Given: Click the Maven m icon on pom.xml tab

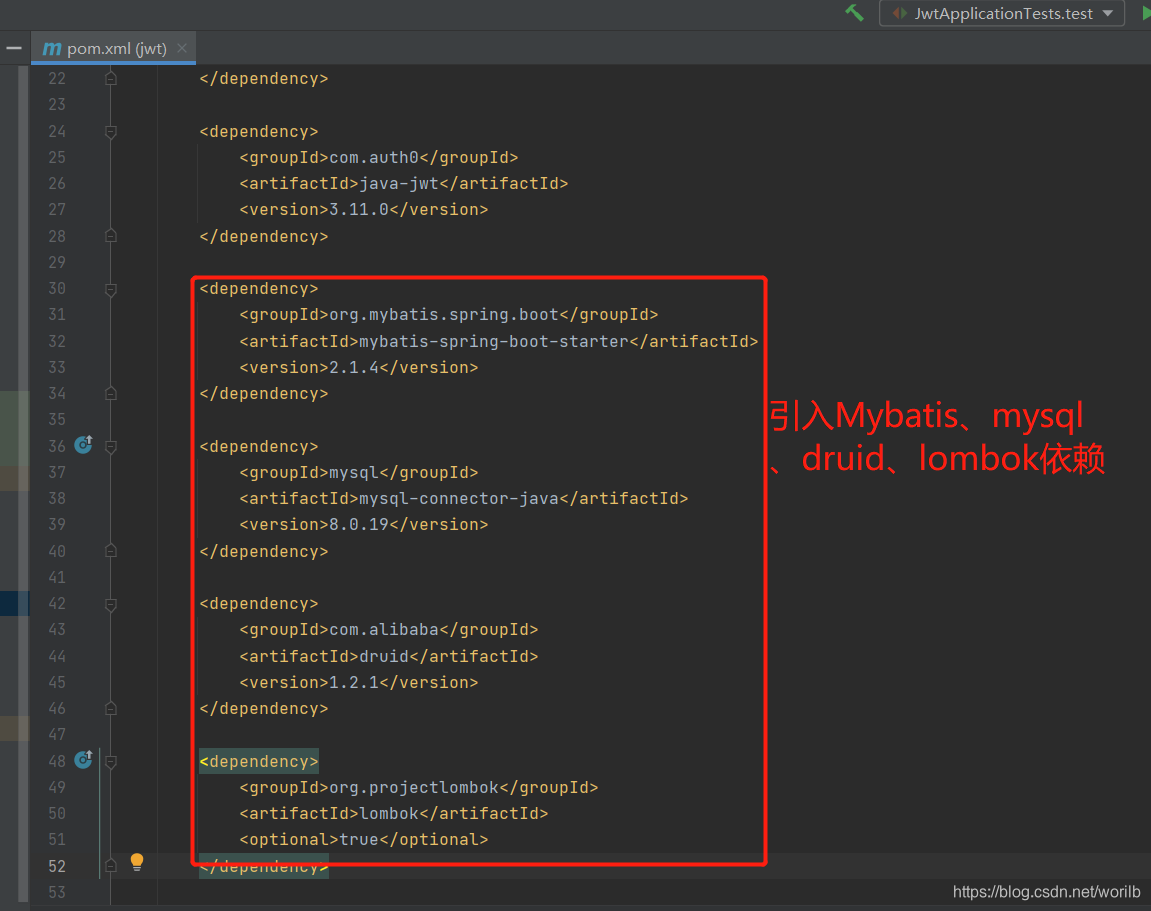Looking at the screenshot, I should (51, 48).
